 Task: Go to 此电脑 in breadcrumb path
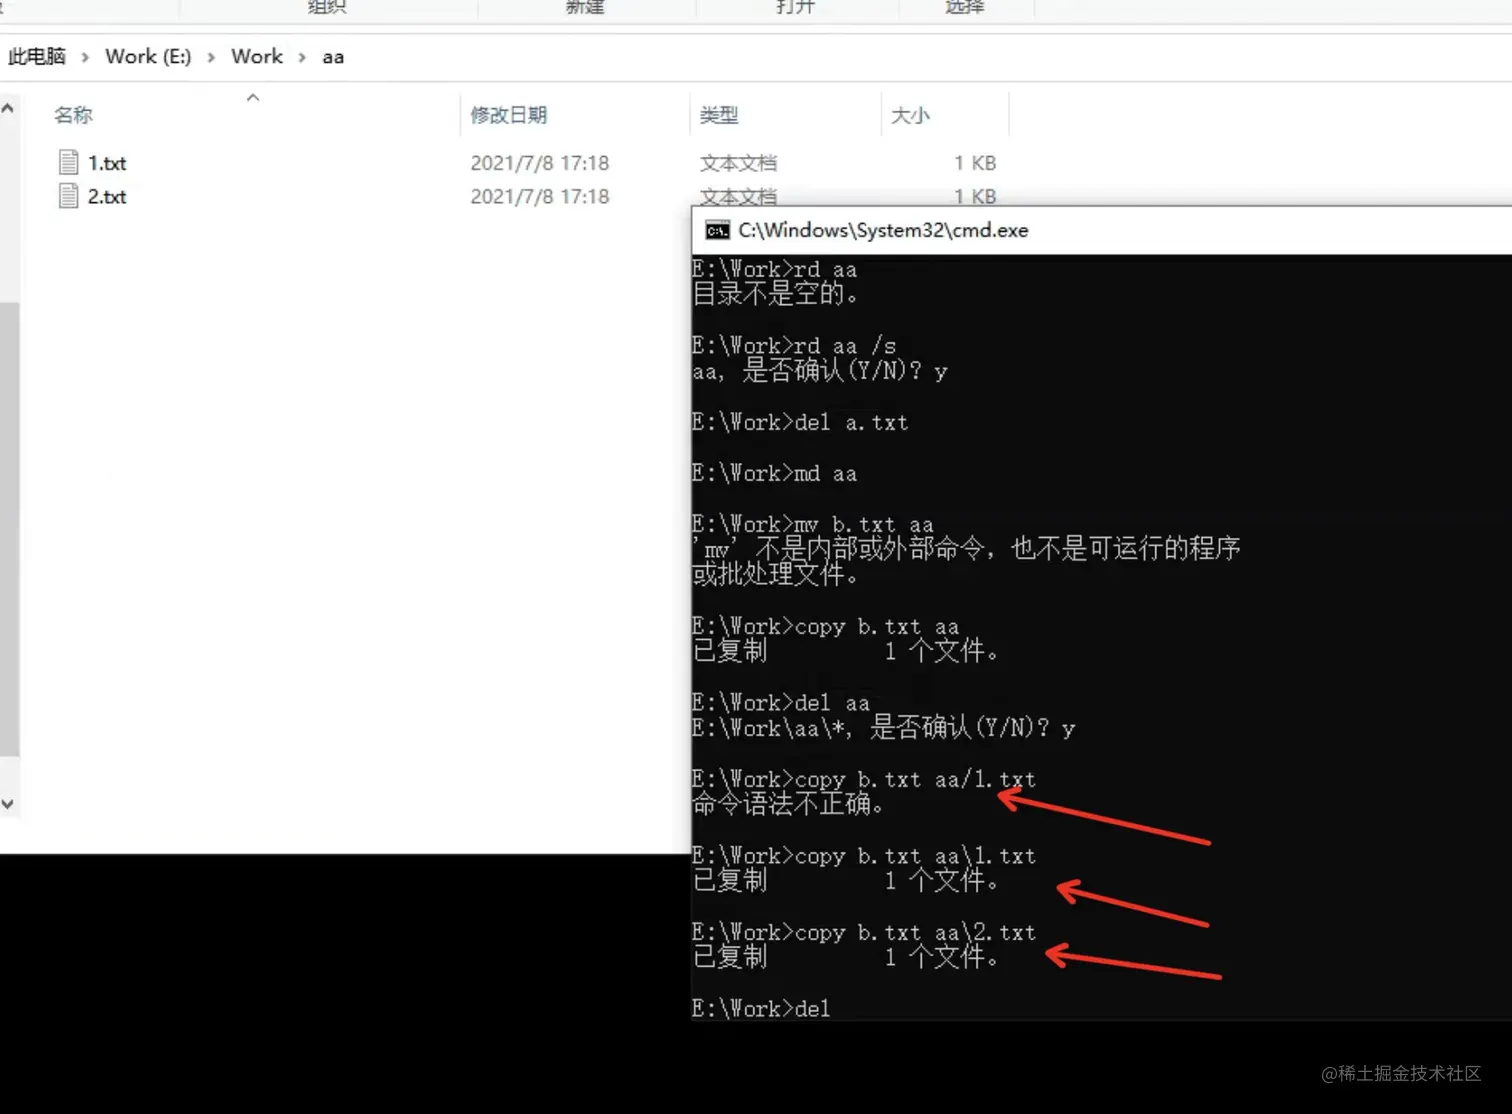pos(37,57)
